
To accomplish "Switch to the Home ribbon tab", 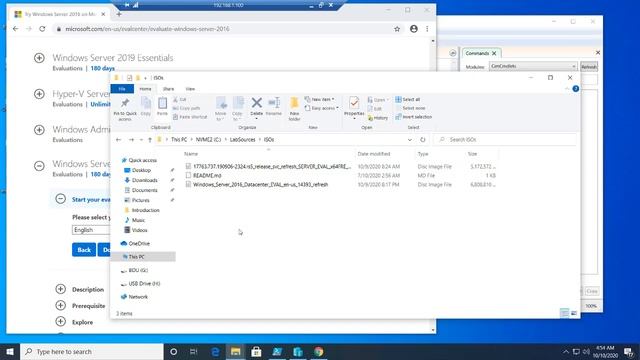I will click(145, 89).
